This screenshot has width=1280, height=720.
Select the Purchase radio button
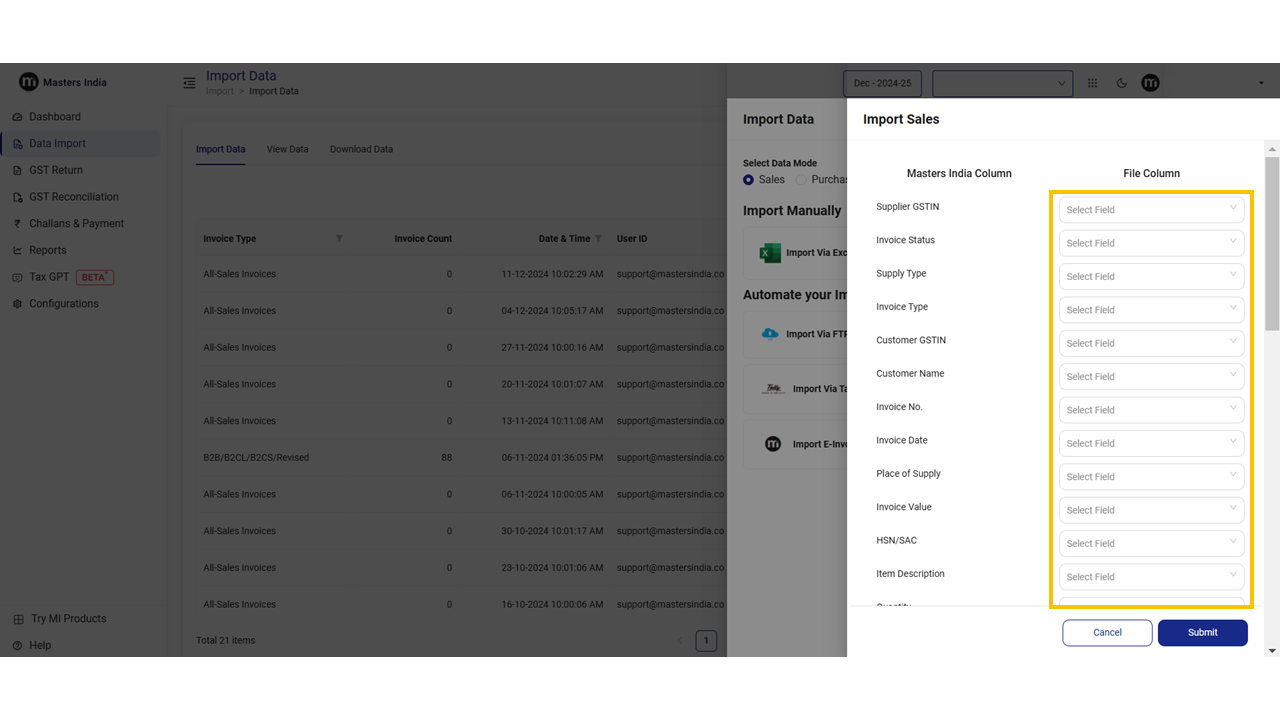pyautogui.click(x=801, y=180)
